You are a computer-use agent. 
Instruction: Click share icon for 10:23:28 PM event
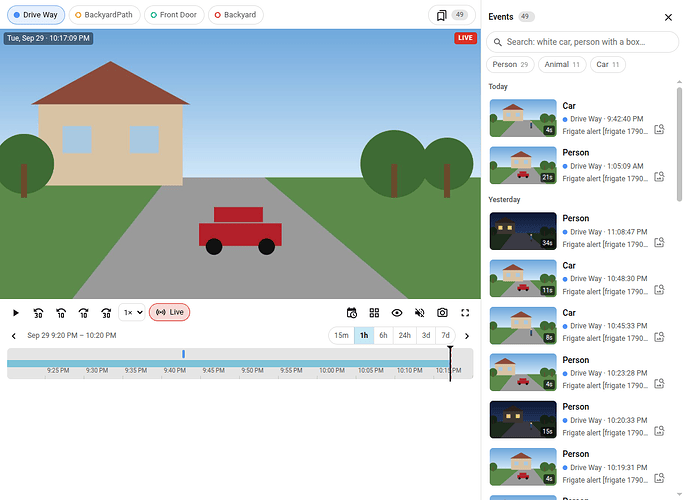[660, 384]
